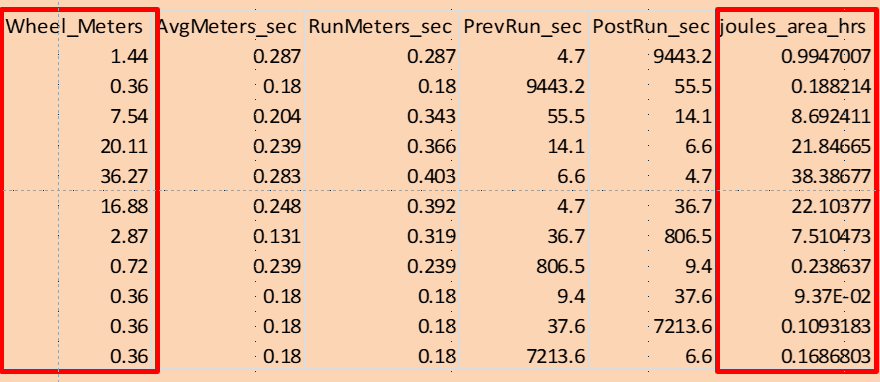This screenshot has width=880, height=382.
Task: Select the AvgMeters_sec column header
Action: coord(231,26)
